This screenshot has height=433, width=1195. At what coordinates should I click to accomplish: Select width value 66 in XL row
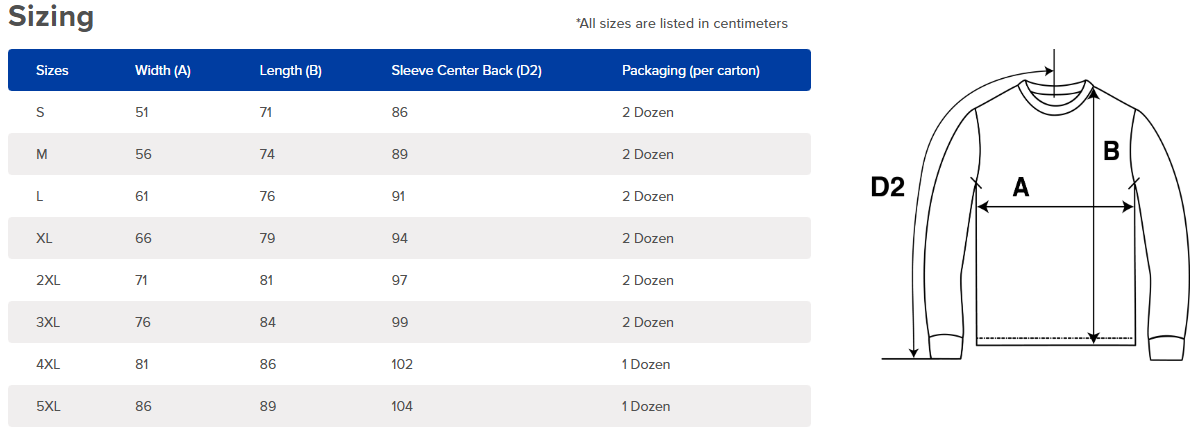click(143, 238)
